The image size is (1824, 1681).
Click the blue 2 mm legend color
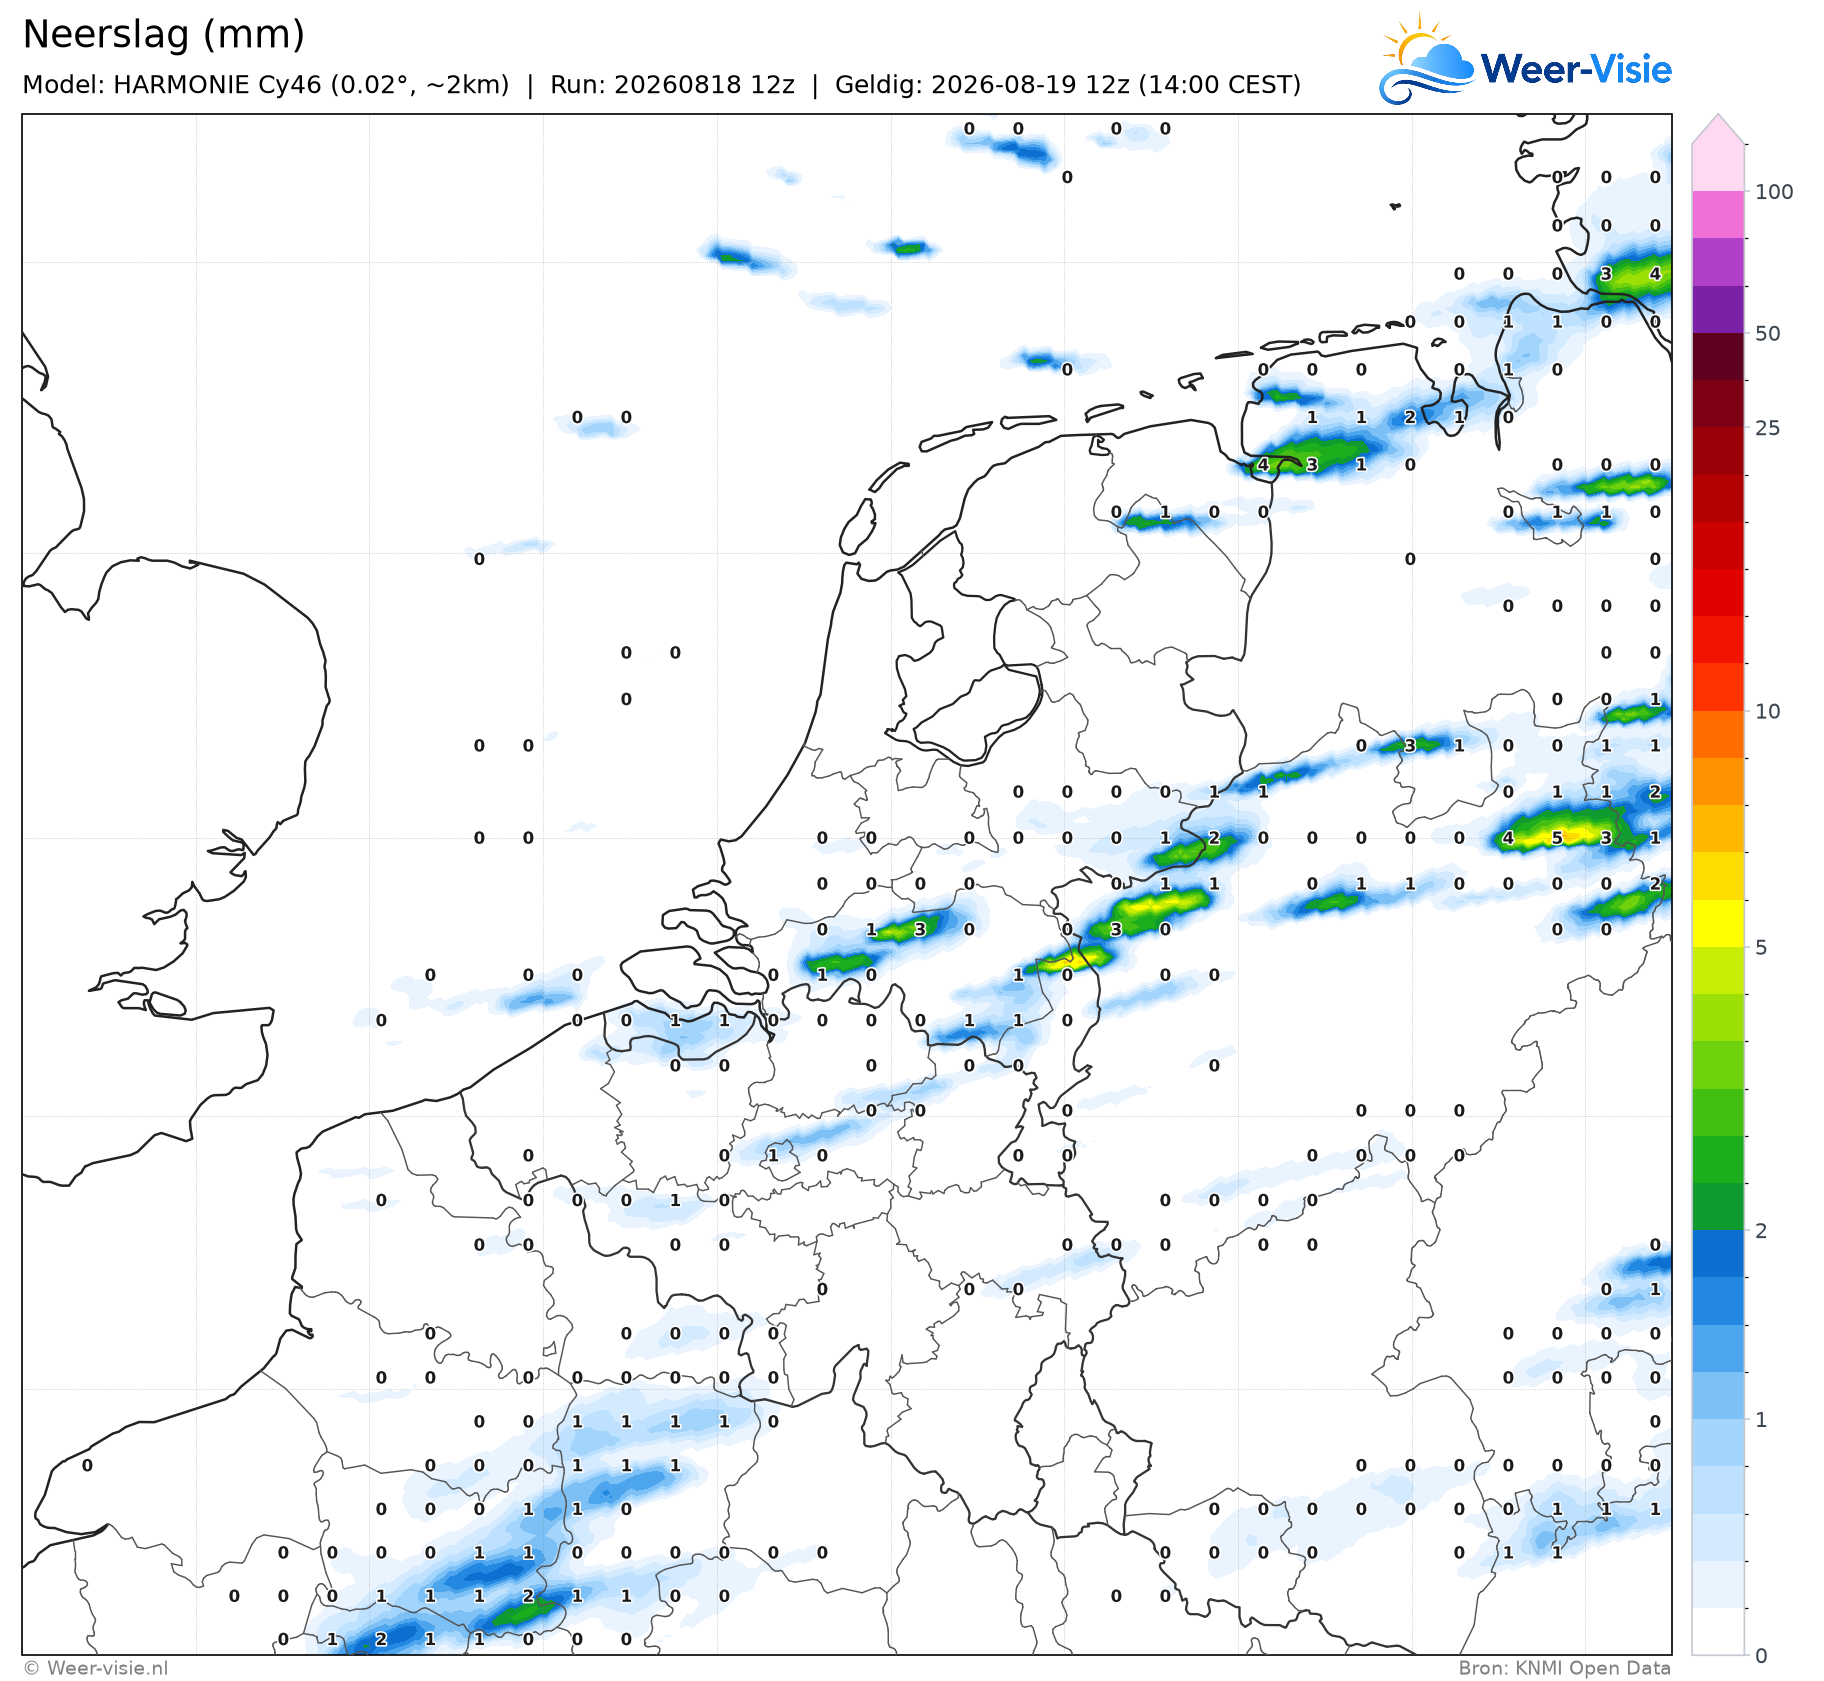pyautogui.click(x=1718, y=1253)
